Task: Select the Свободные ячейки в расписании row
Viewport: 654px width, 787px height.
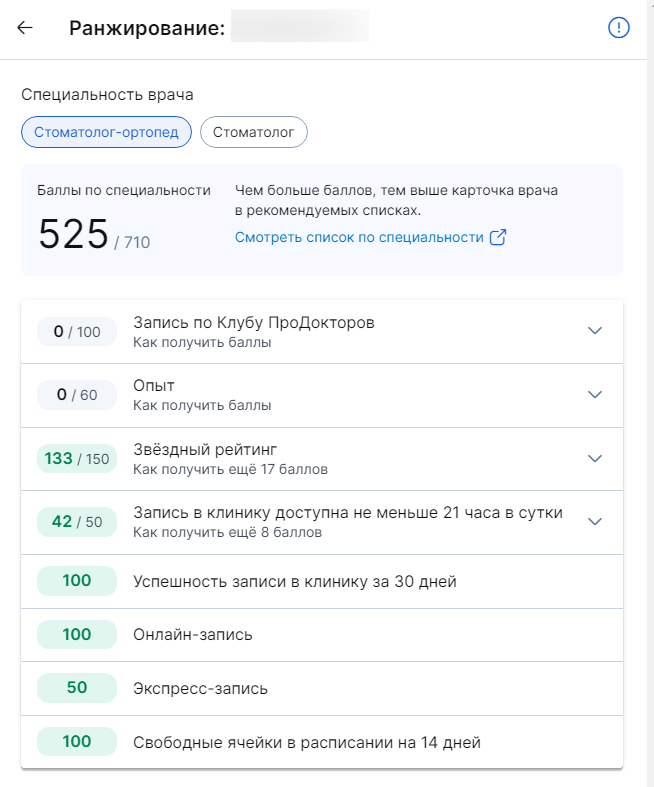Action: (307, 743)
